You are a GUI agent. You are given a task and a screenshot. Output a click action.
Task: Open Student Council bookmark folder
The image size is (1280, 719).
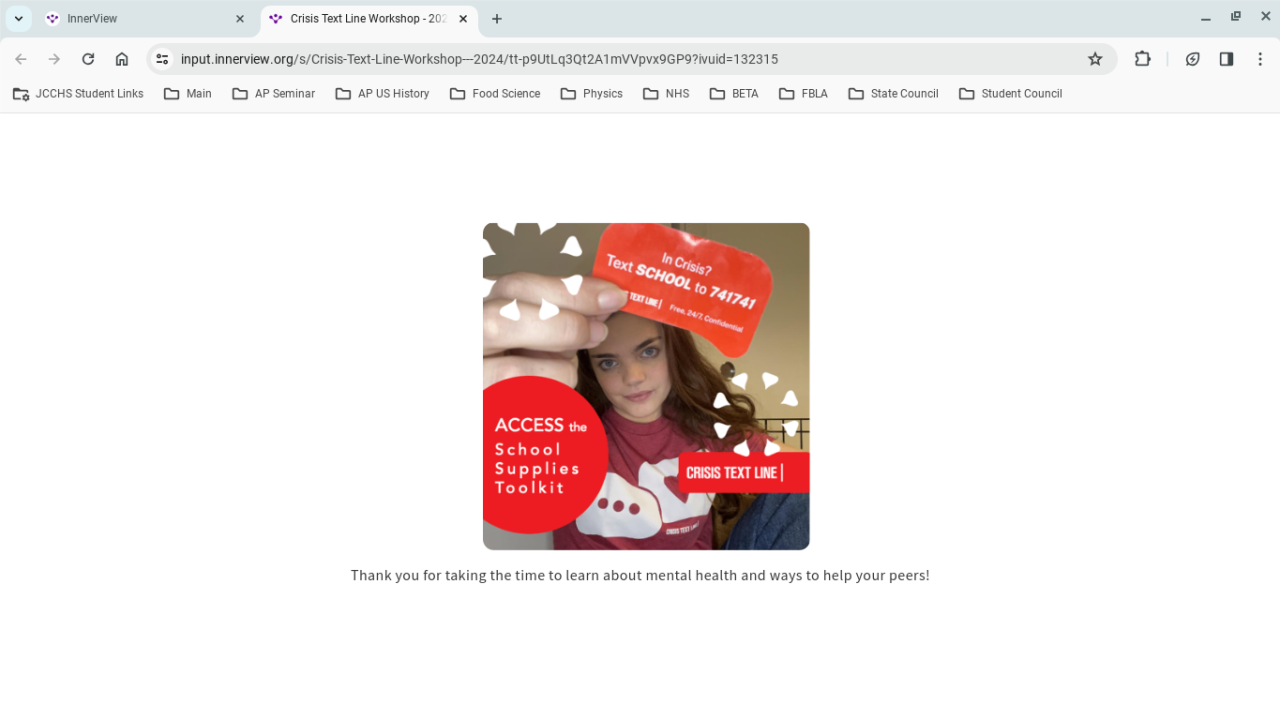tap(1010, 94)
